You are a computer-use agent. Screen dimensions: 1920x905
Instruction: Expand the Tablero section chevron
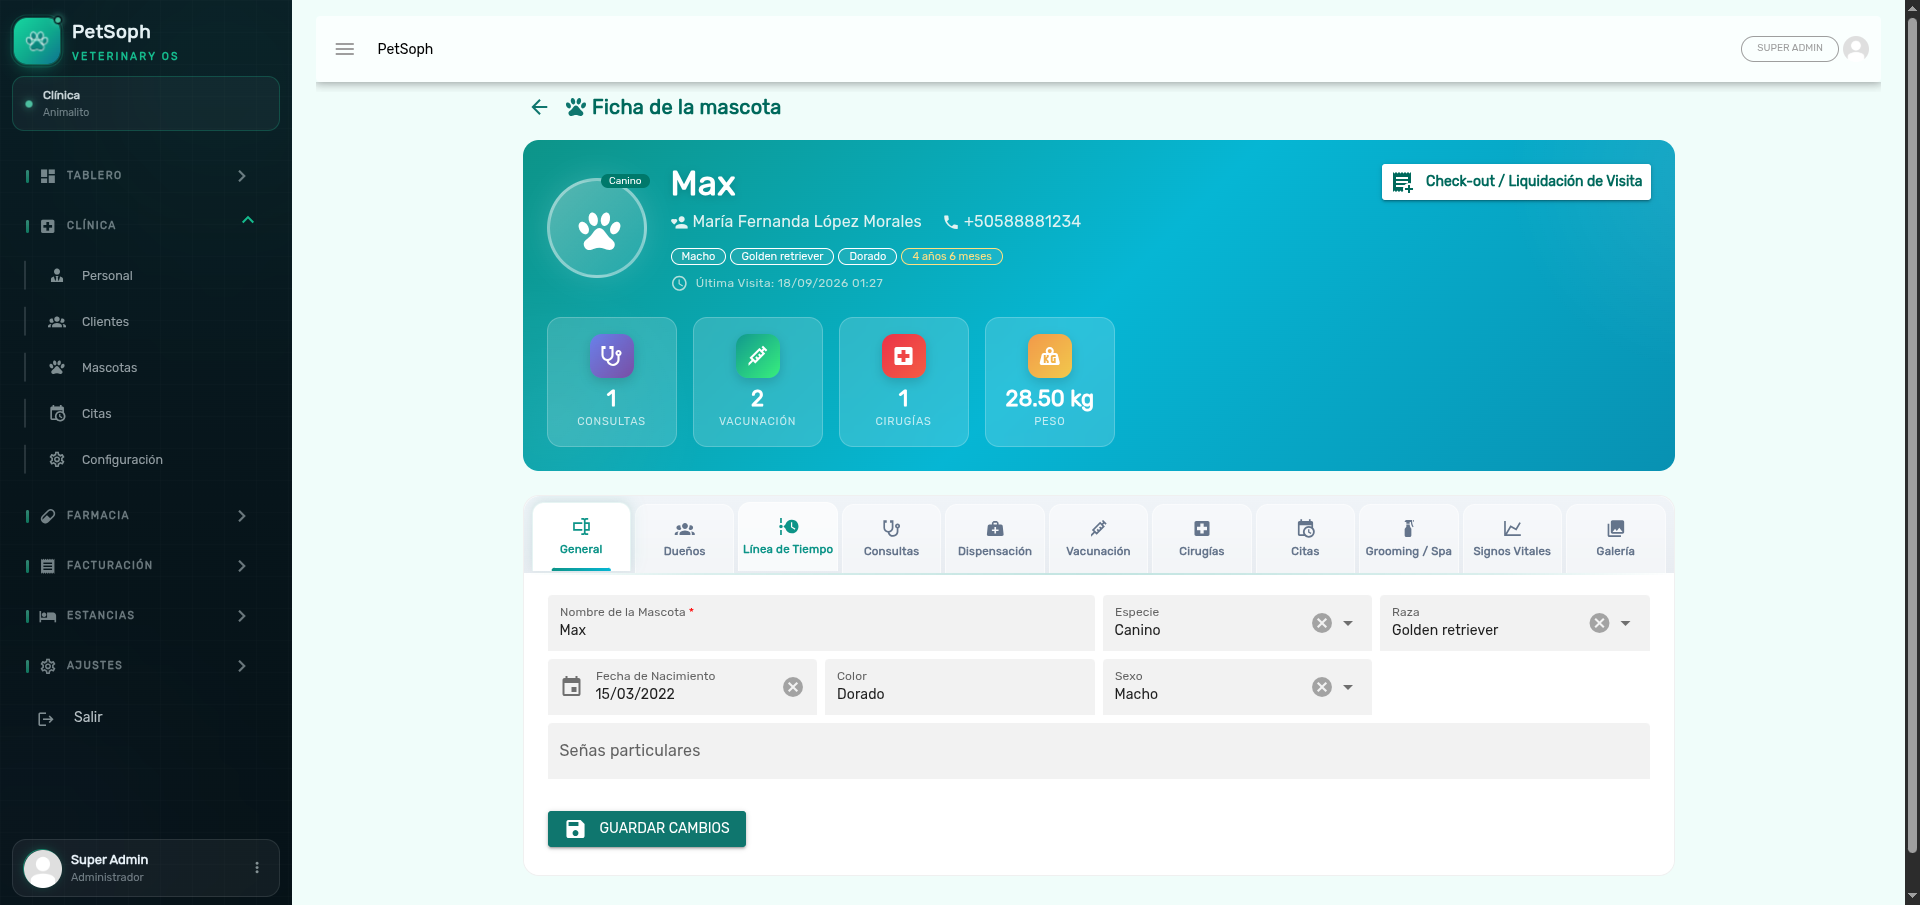coord(242,176)
